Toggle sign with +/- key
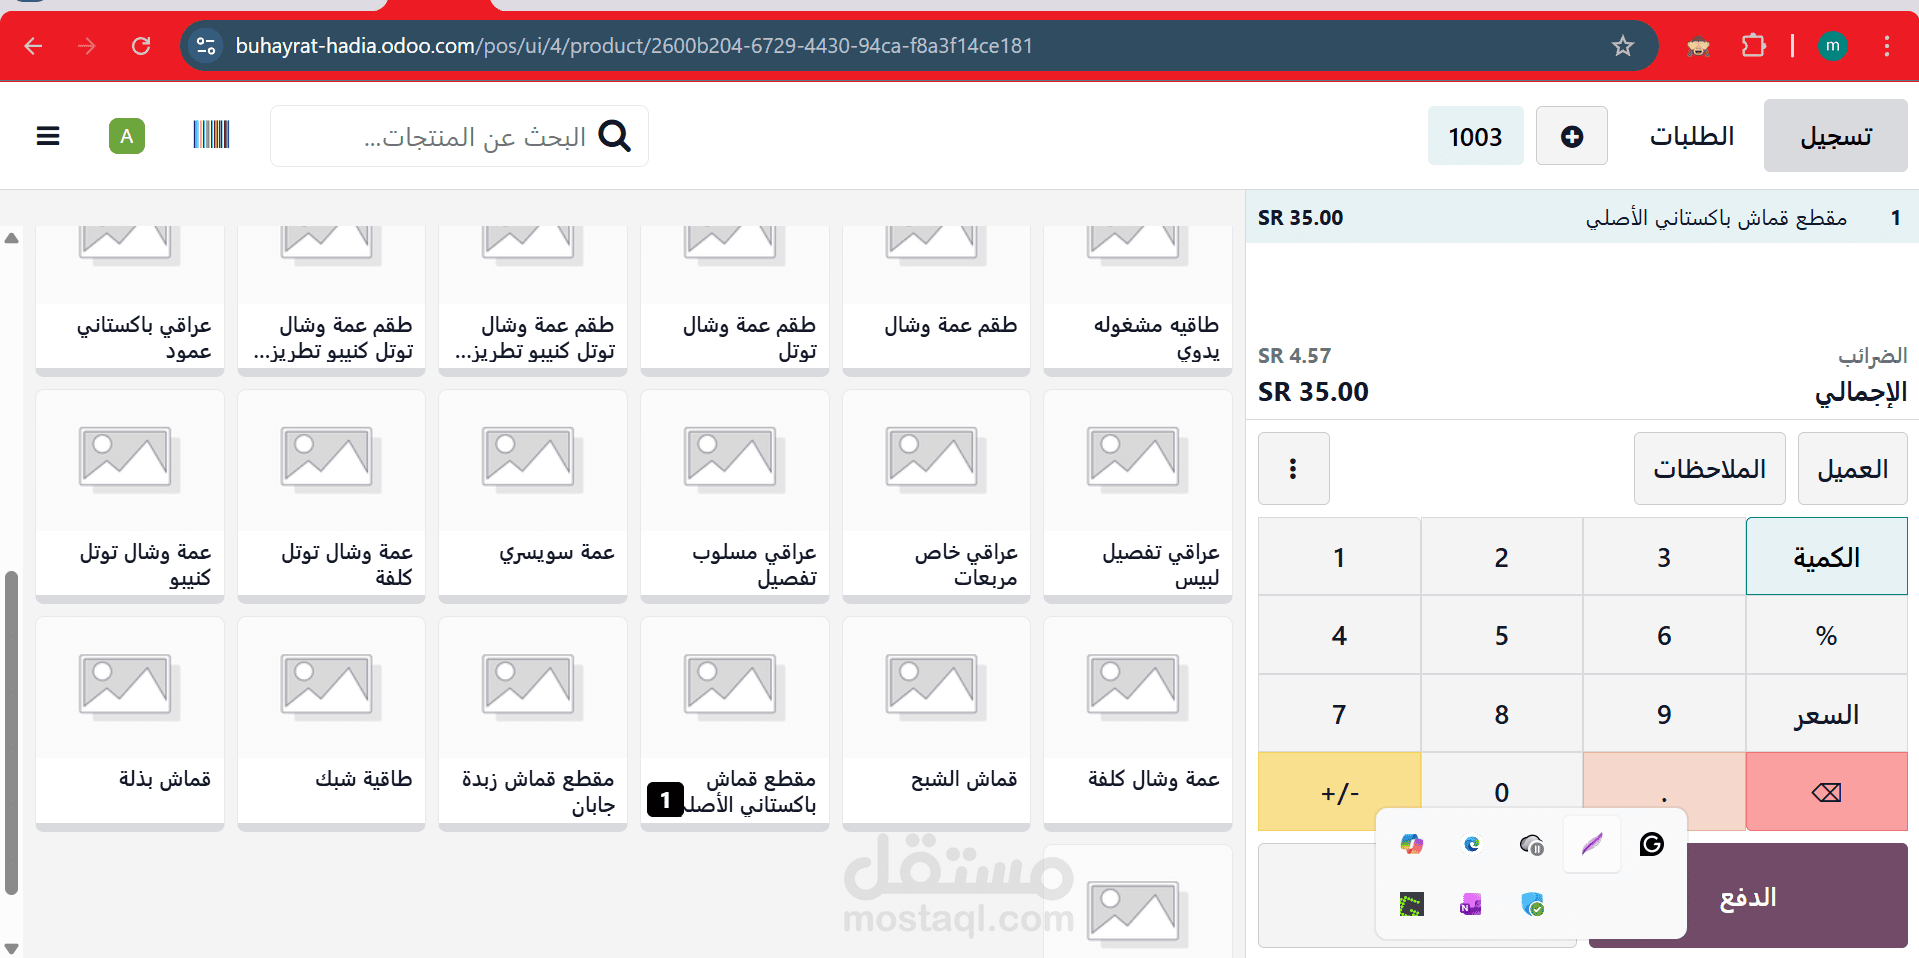The width and height of the screenshot is (1919, 958). pos(1339,792)
